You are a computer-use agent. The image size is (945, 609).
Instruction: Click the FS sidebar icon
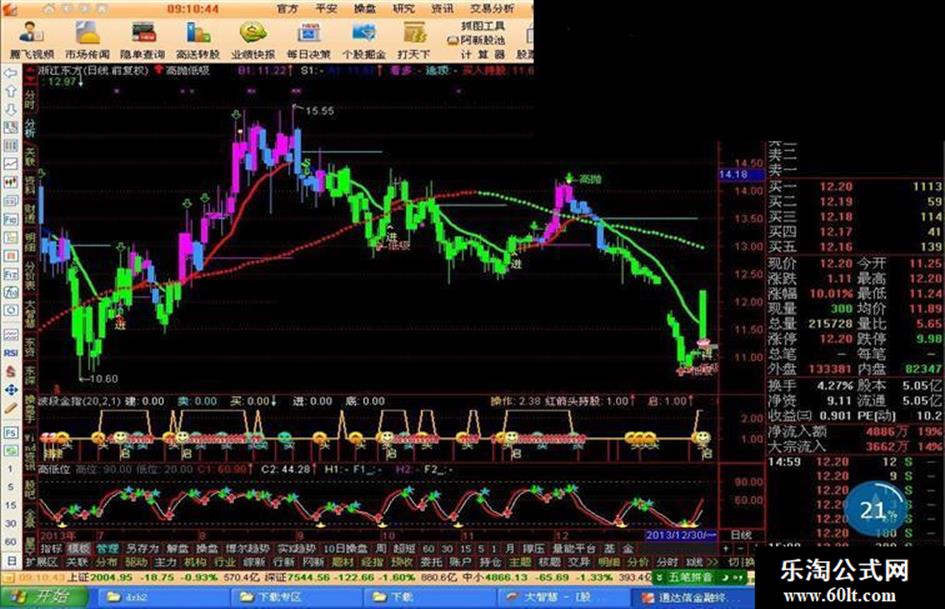tap(11, 432)
